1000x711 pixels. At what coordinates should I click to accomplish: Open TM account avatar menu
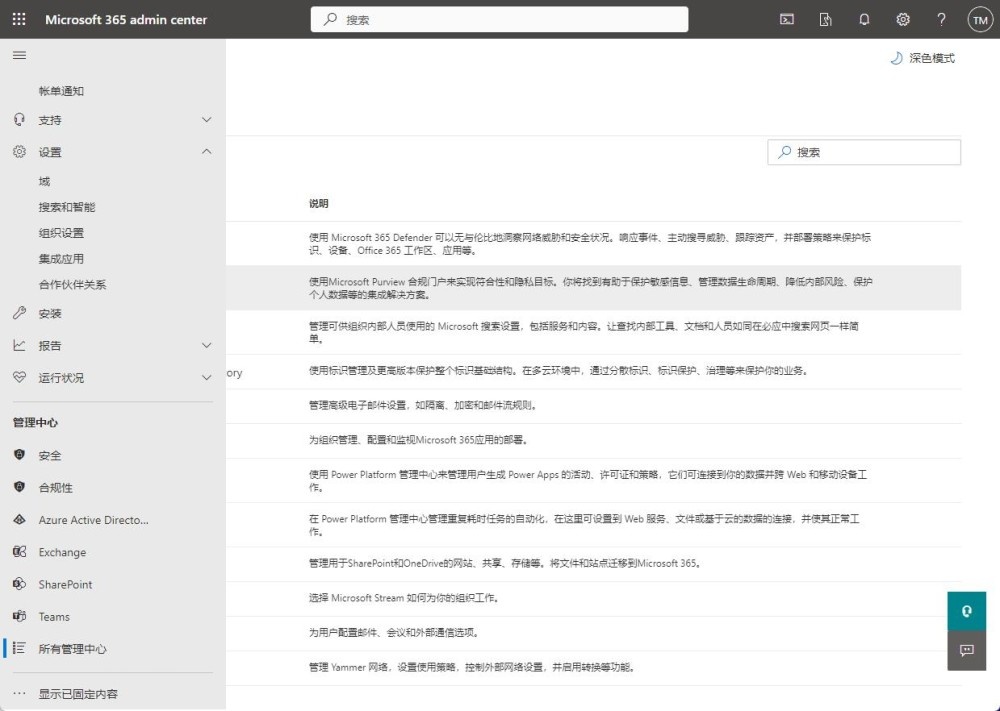tap(980, 19)
